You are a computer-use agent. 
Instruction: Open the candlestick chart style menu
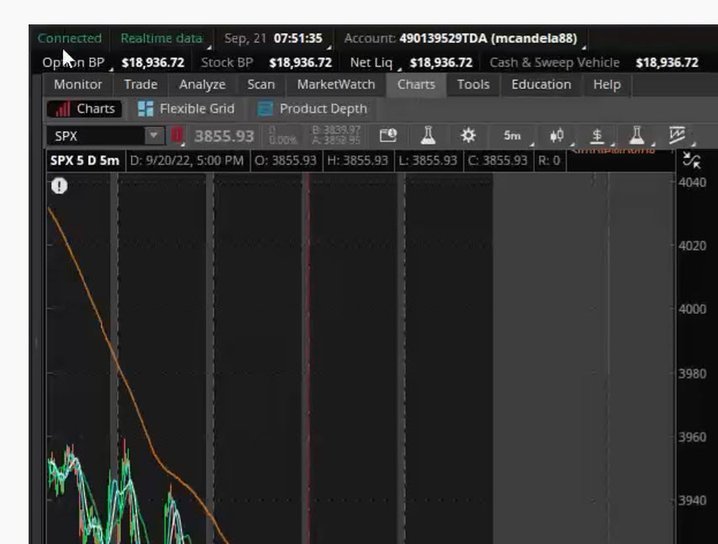click(x=557, y=136)
